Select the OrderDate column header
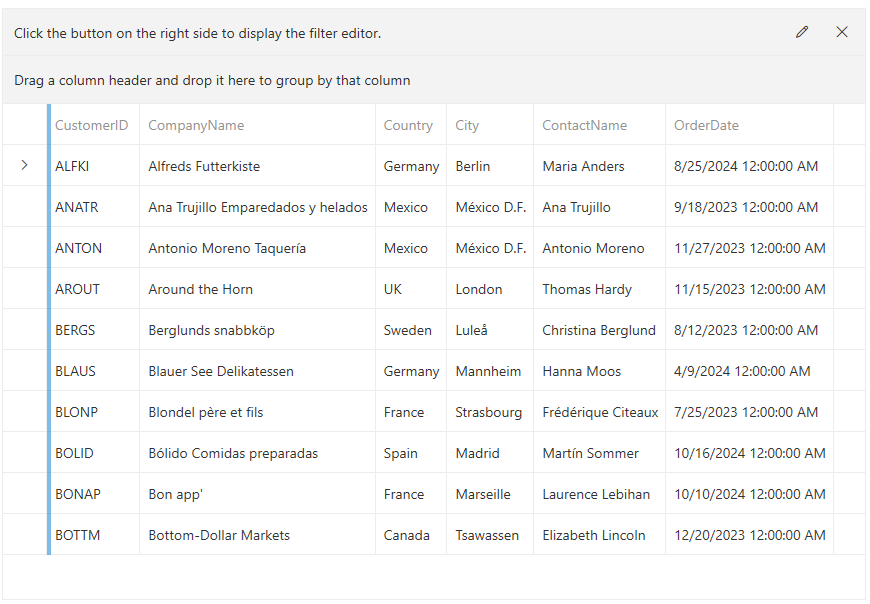This screenshot has width=870, height=604. (x=706, y=125)
